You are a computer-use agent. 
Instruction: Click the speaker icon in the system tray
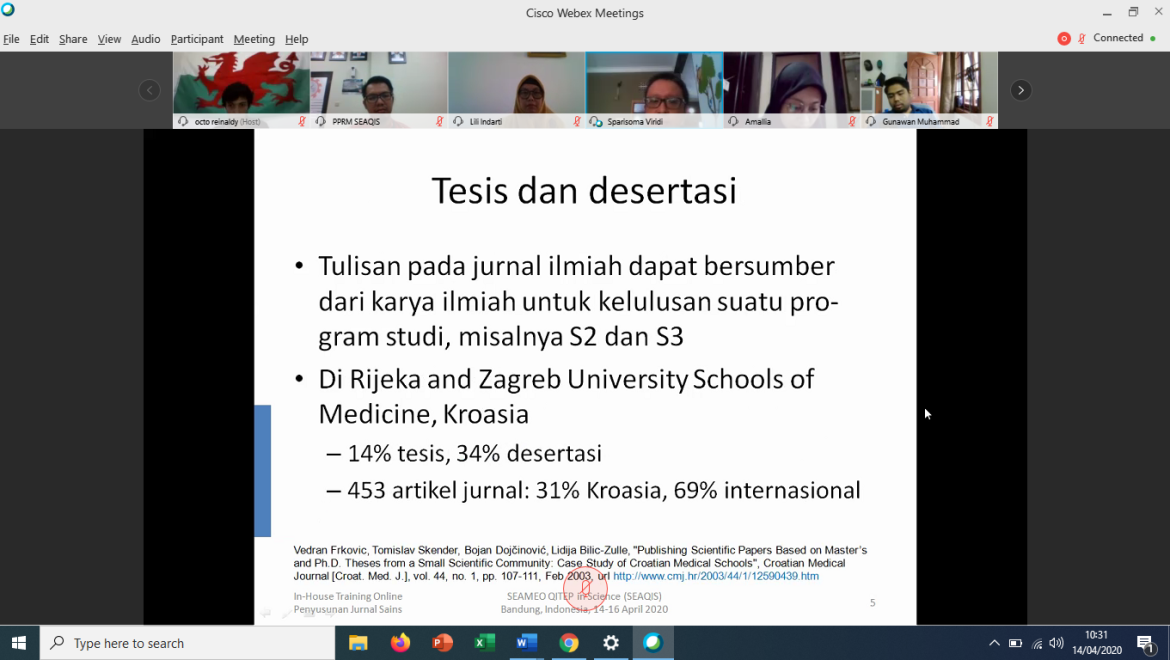point(1056,642)
